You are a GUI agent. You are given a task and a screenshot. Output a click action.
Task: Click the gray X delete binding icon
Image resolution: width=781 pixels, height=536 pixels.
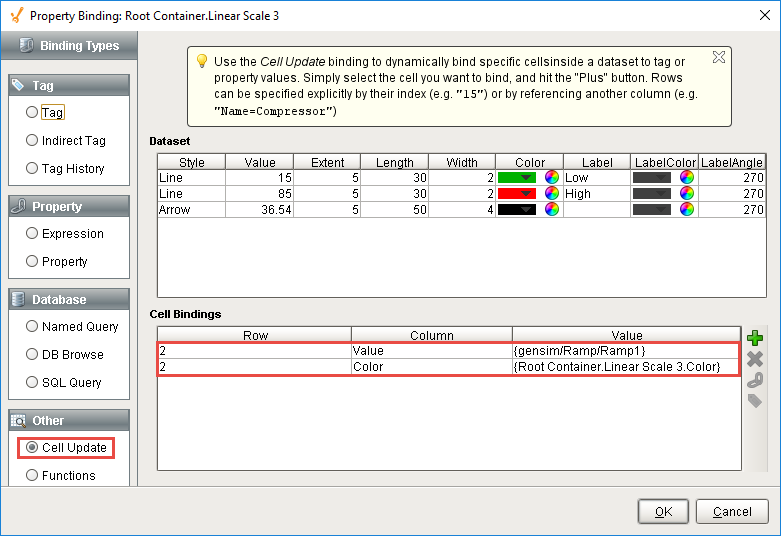pos(755,359)
